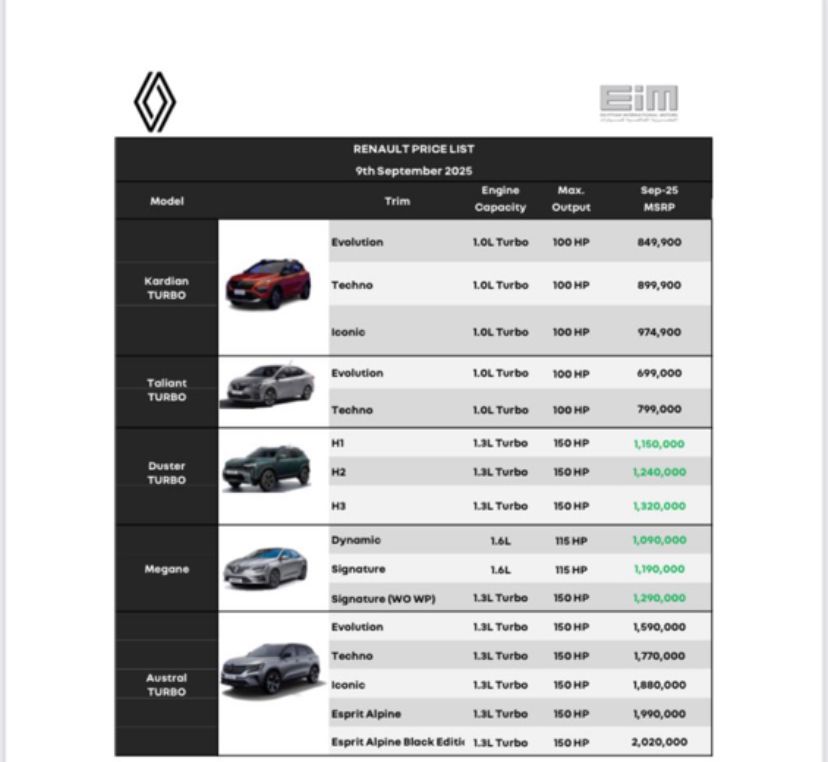Select the 'Kardian TURBO' model label
Viewport: 828px width, 762px height.
point(166,288)
